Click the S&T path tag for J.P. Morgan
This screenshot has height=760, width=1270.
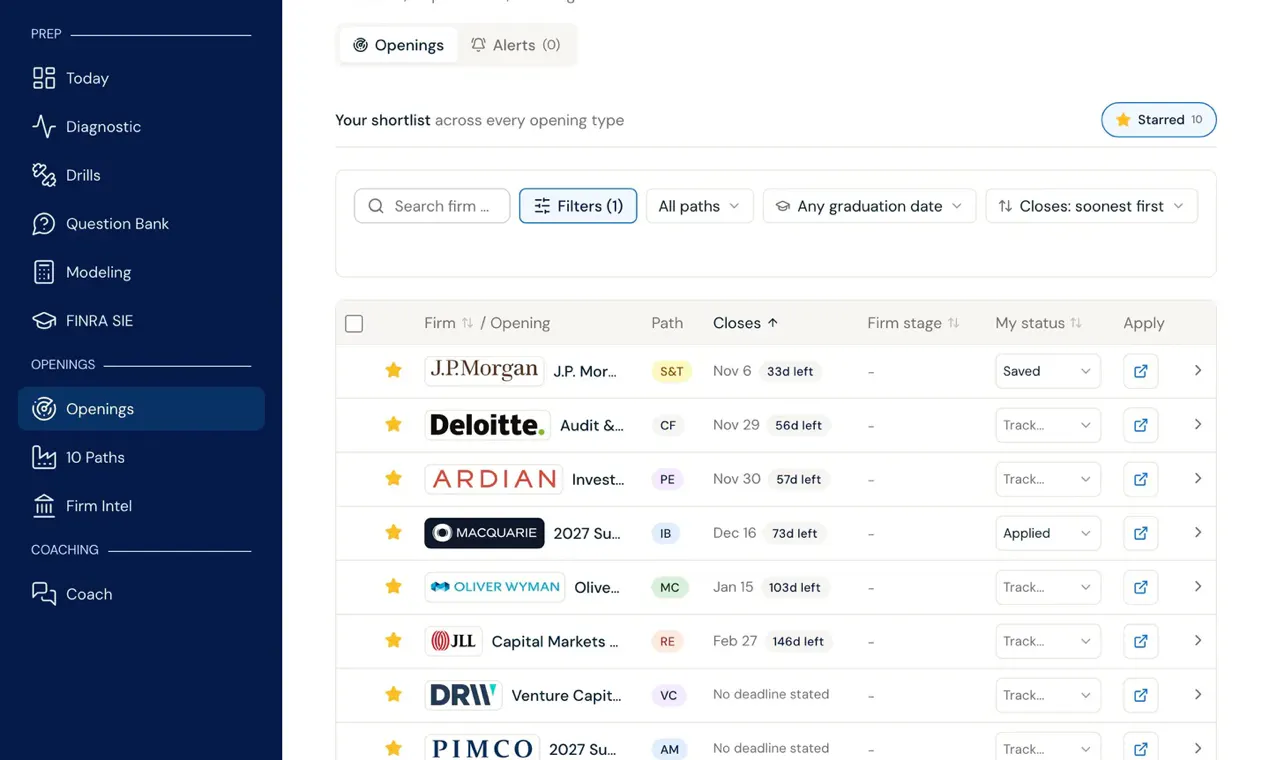(672, 371)
